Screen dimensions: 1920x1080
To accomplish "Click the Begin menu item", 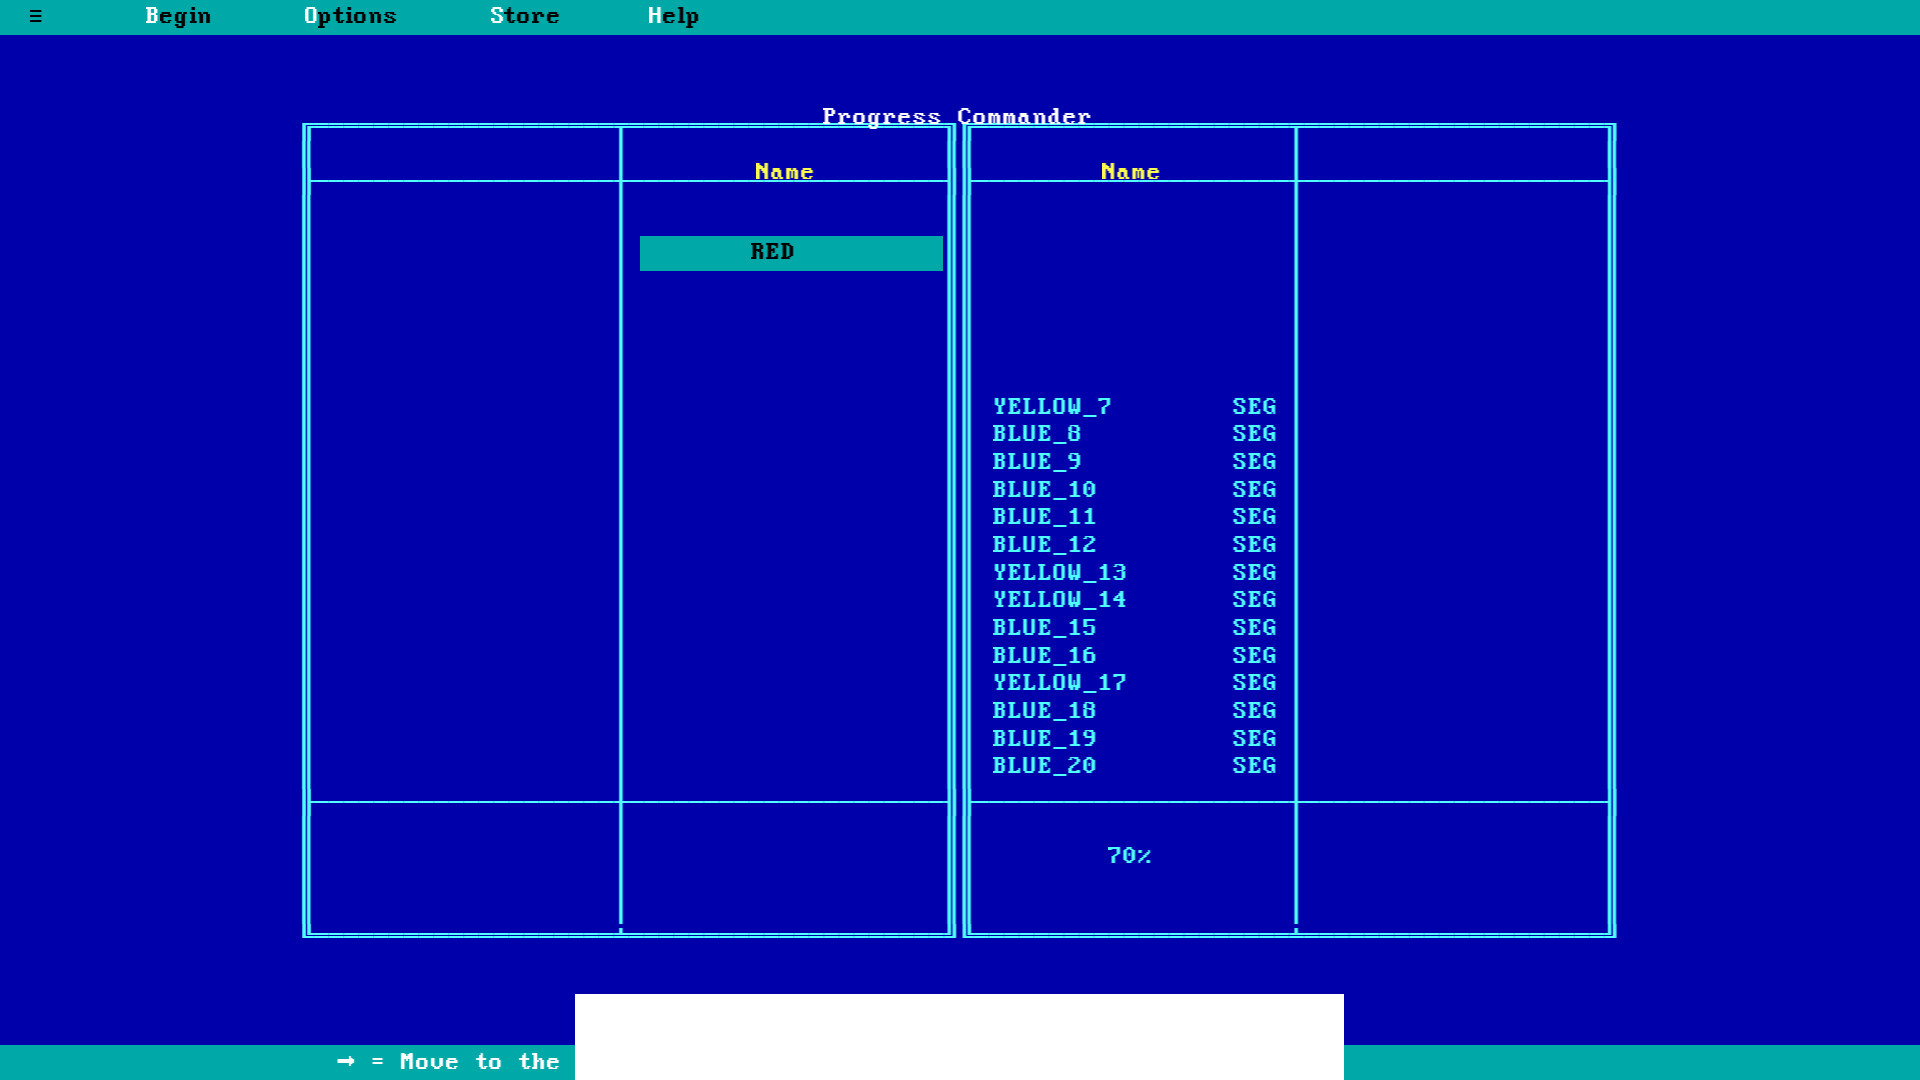I will (178, 15).
